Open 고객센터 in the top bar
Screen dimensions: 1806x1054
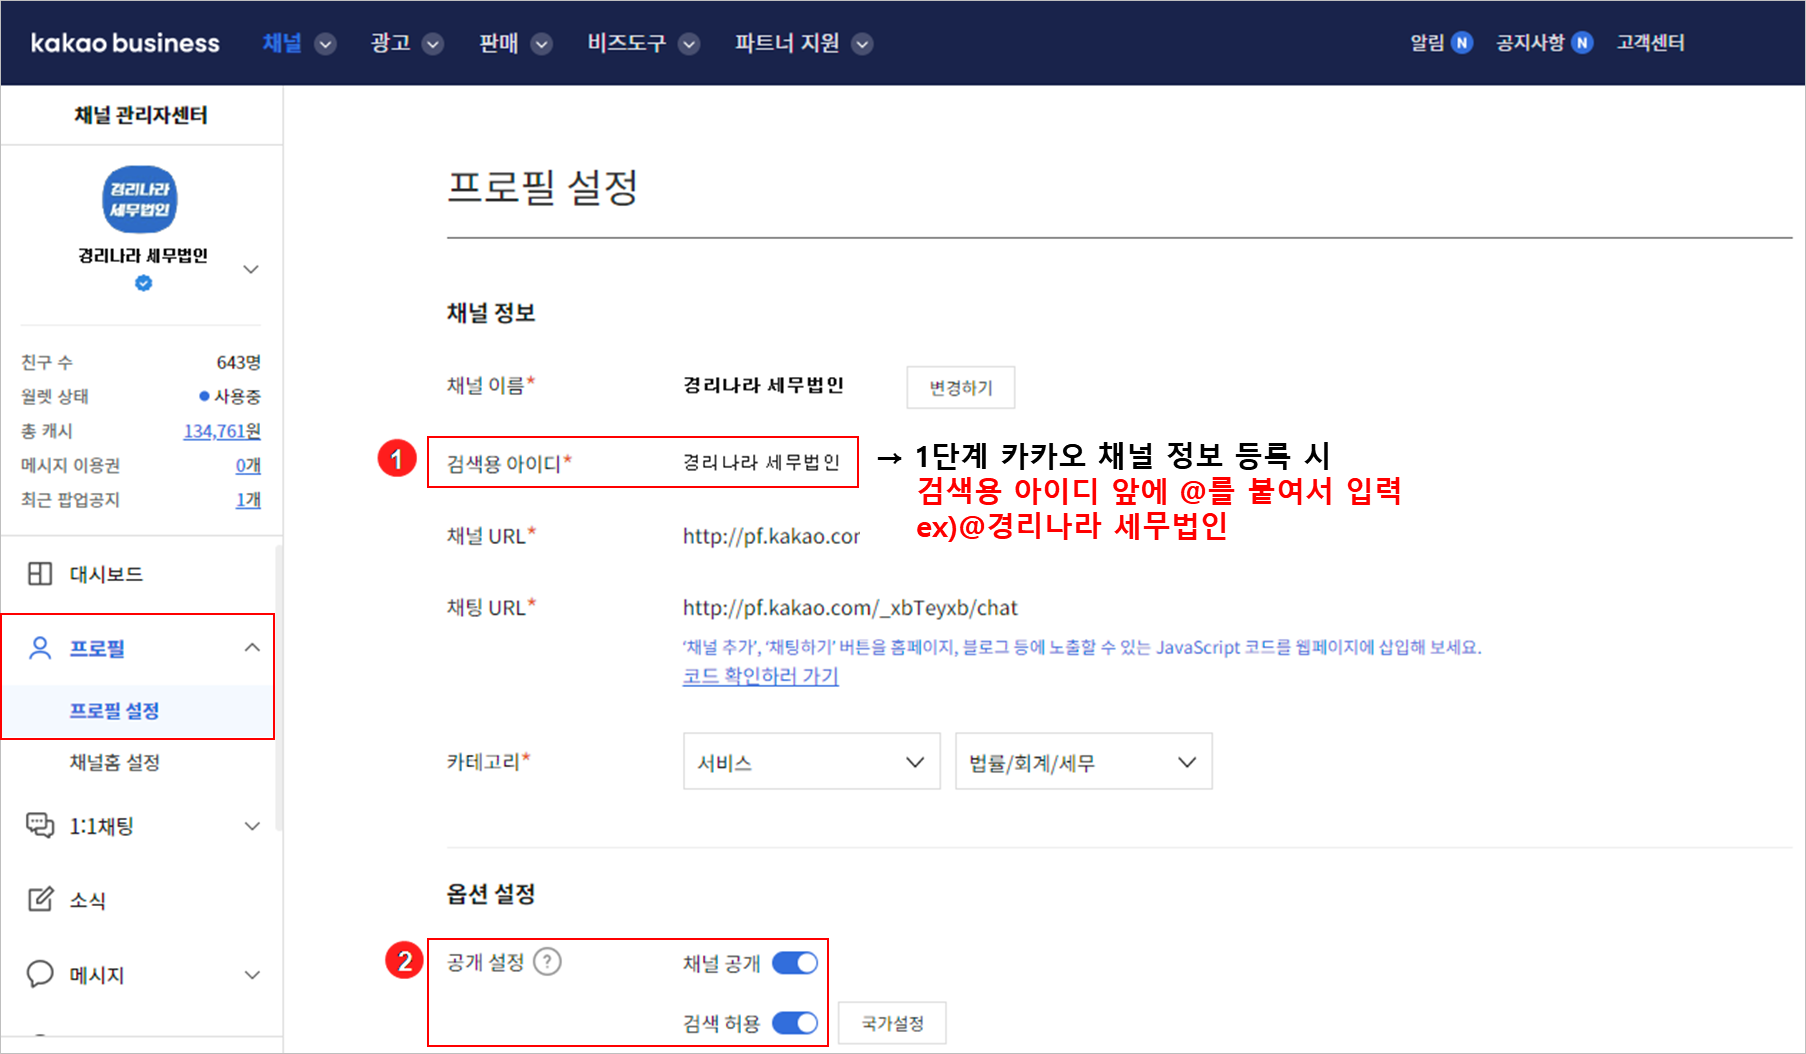pos(1650,43)
